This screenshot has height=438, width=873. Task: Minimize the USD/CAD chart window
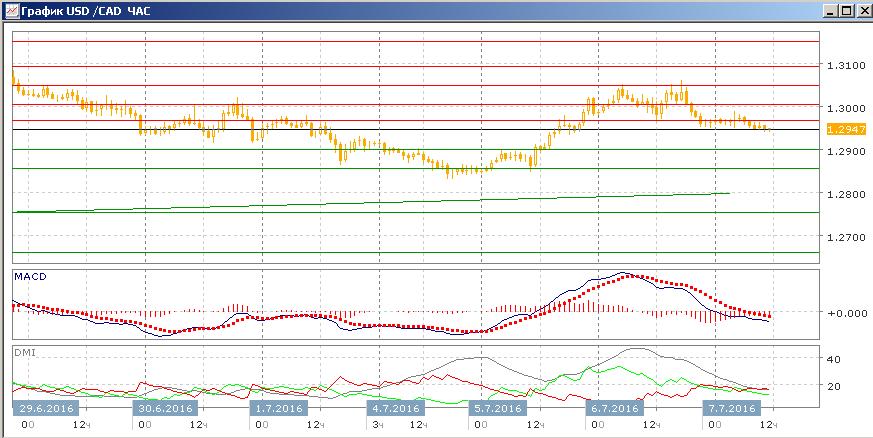[829, 10]
